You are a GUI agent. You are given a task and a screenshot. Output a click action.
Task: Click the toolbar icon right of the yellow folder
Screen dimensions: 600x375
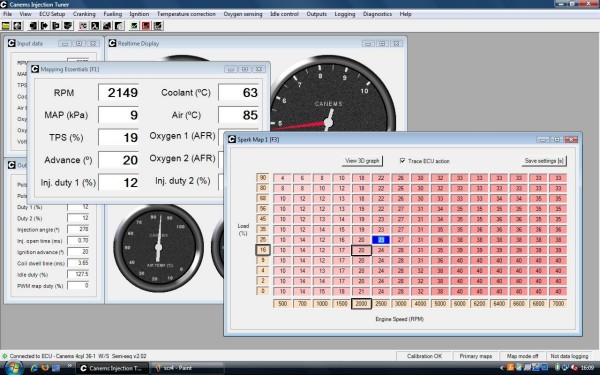(17, 26)
